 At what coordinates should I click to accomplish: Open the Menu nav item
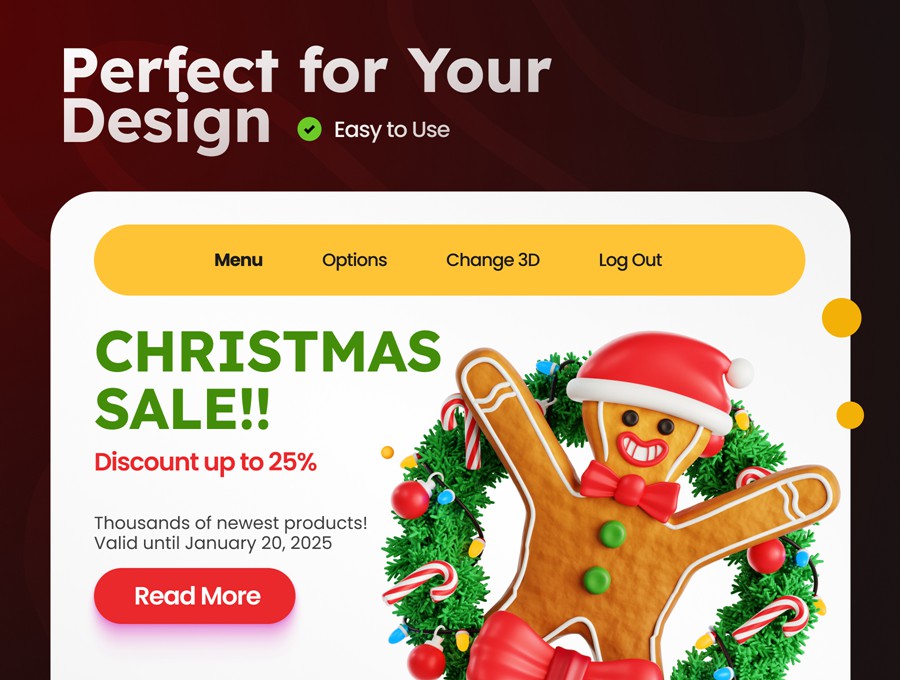(x=238, y=260)
